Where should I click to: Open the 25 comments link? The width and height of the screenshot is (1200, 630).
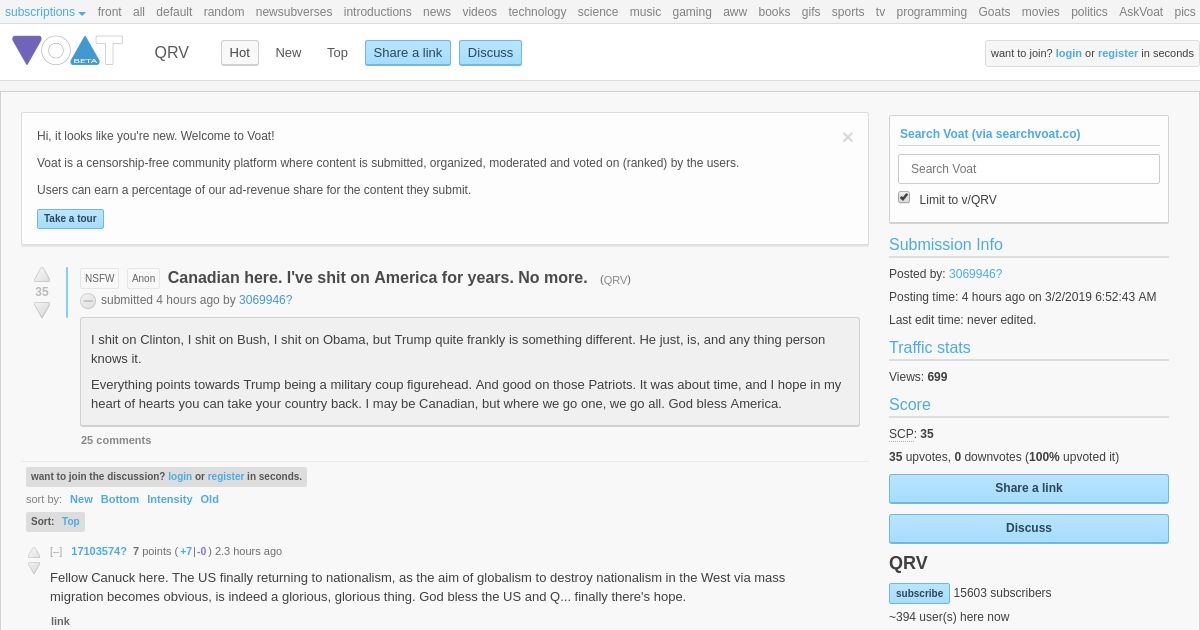[x=116, y=440]
